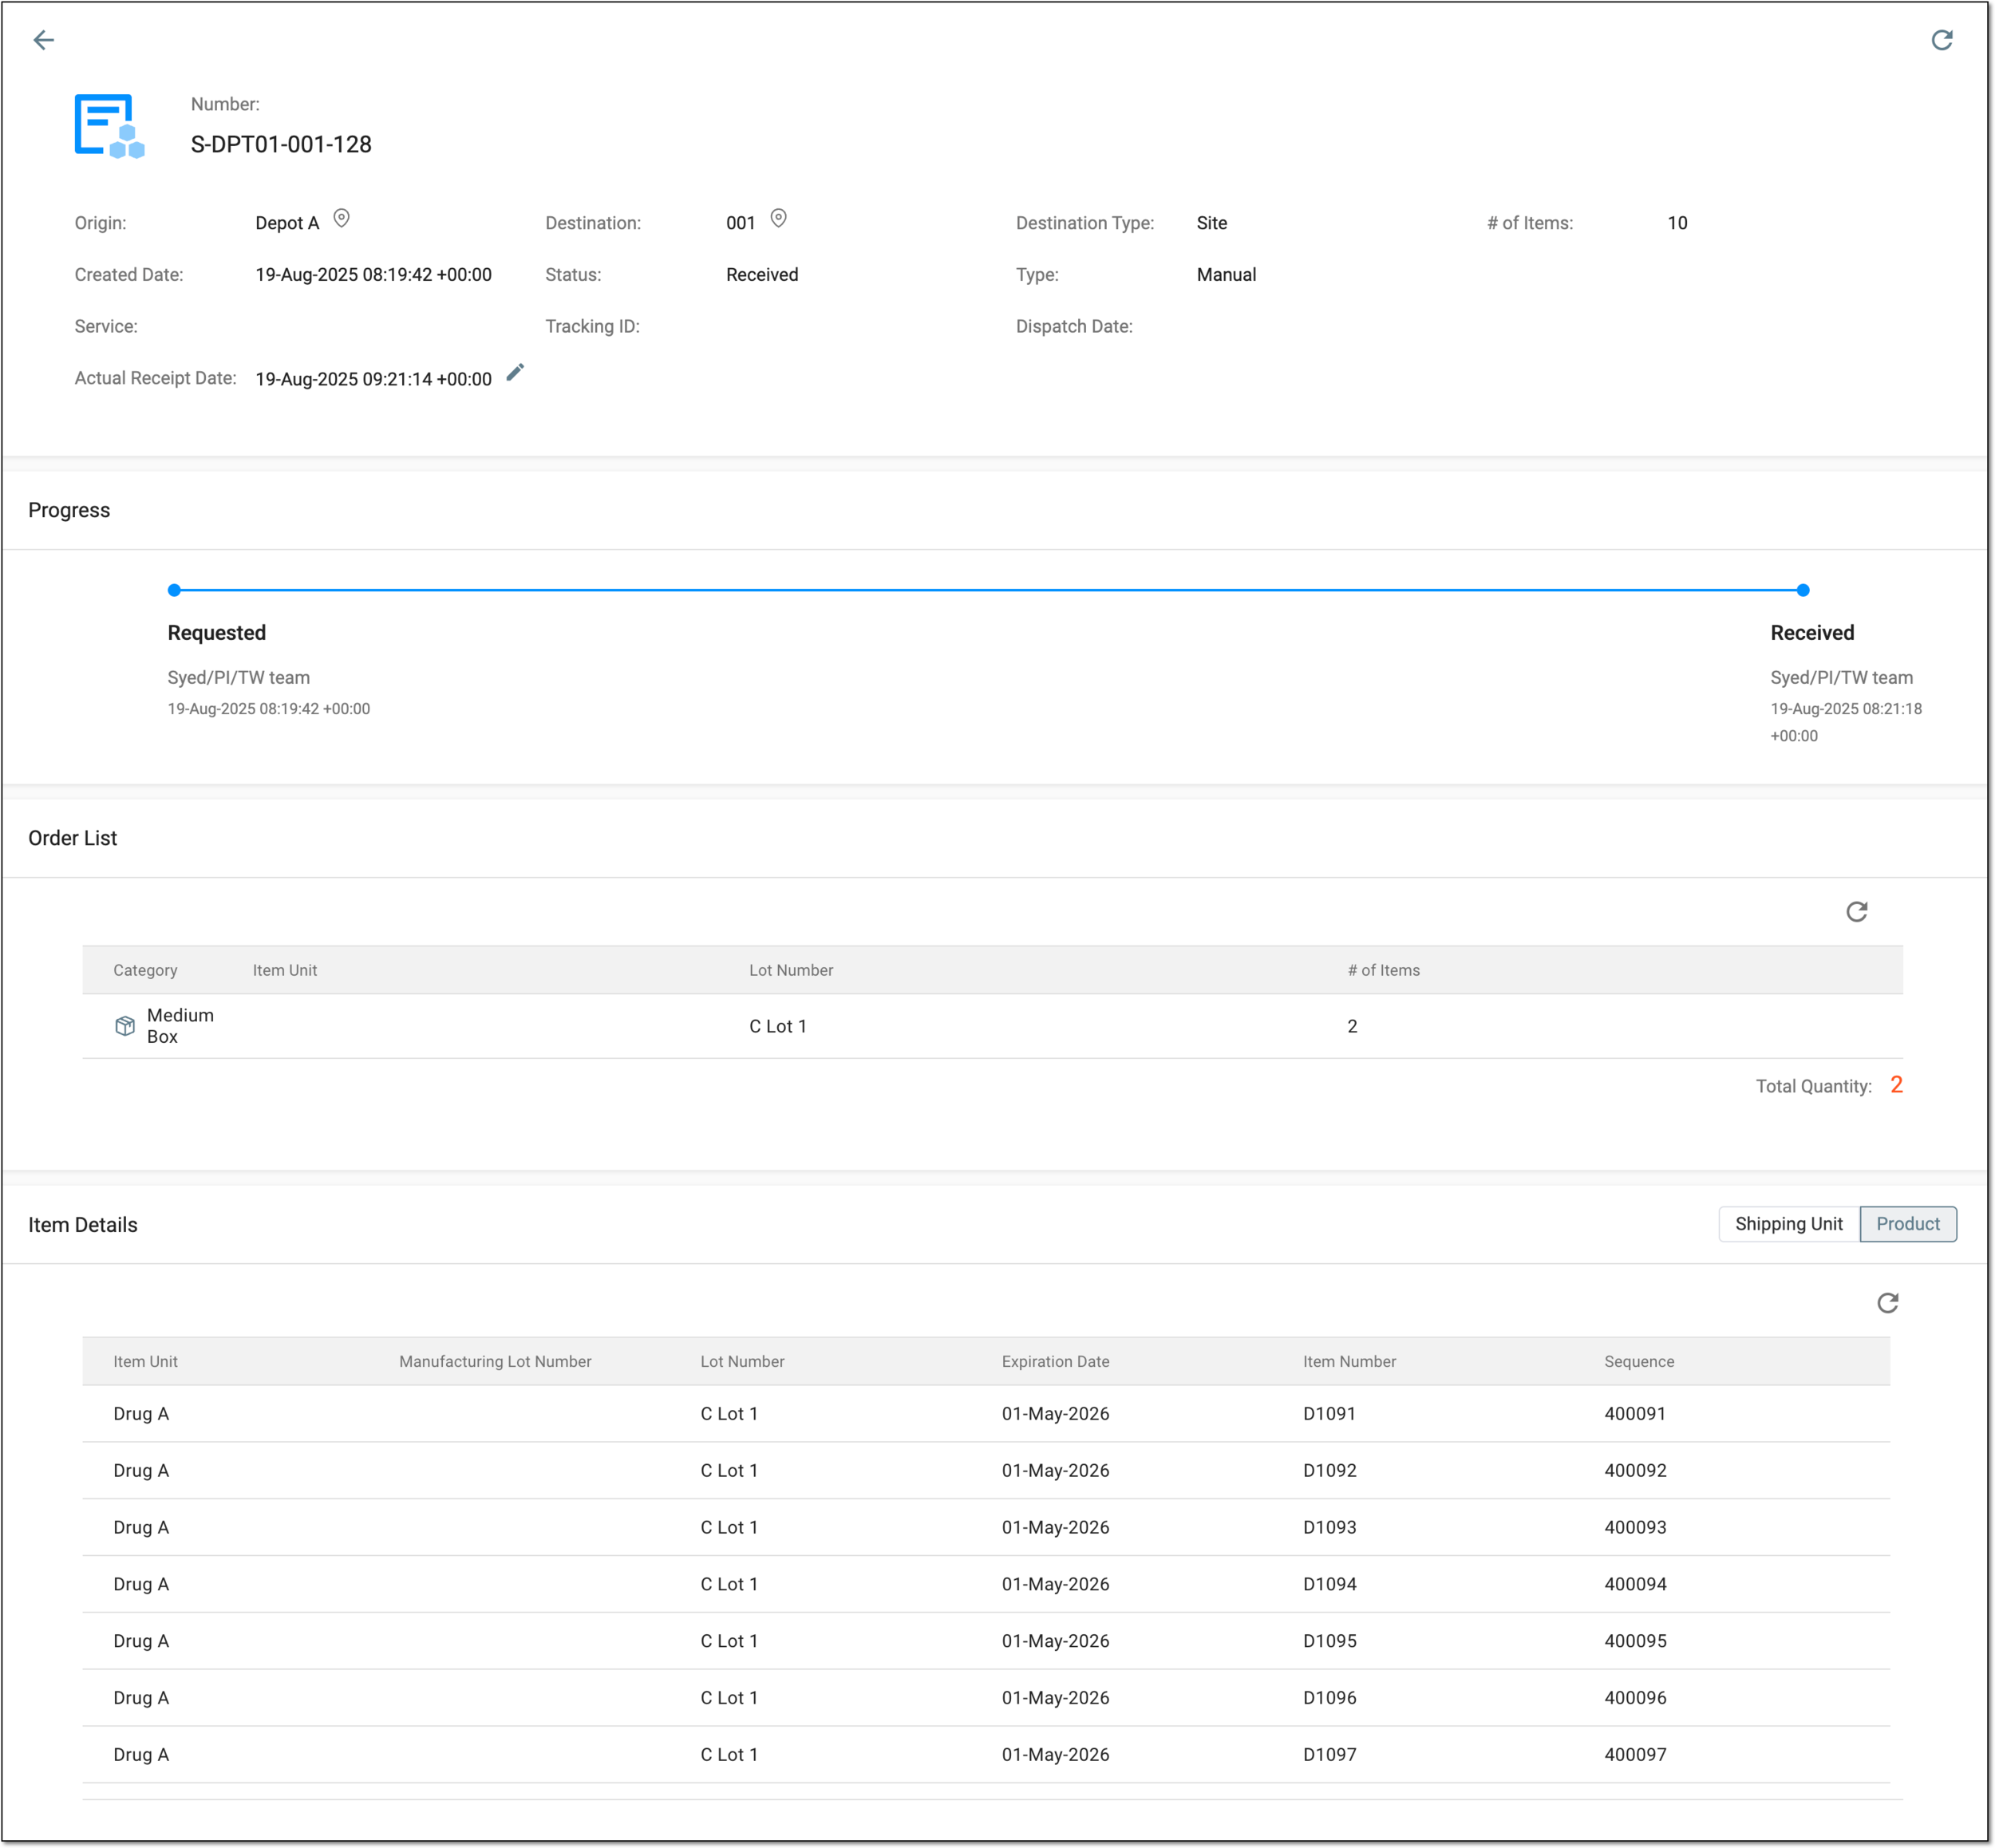
Task: Click Item Number column header
Action: [1349, 1361]
